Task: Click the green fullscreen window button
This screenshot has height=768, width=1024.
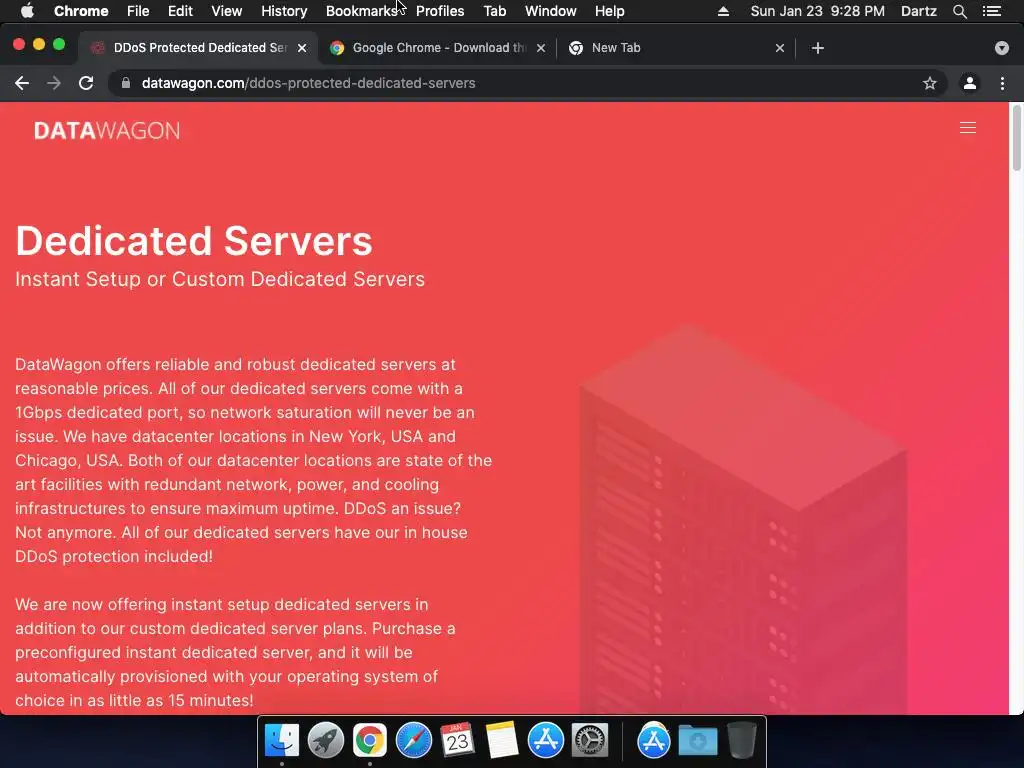Action: 59,44
